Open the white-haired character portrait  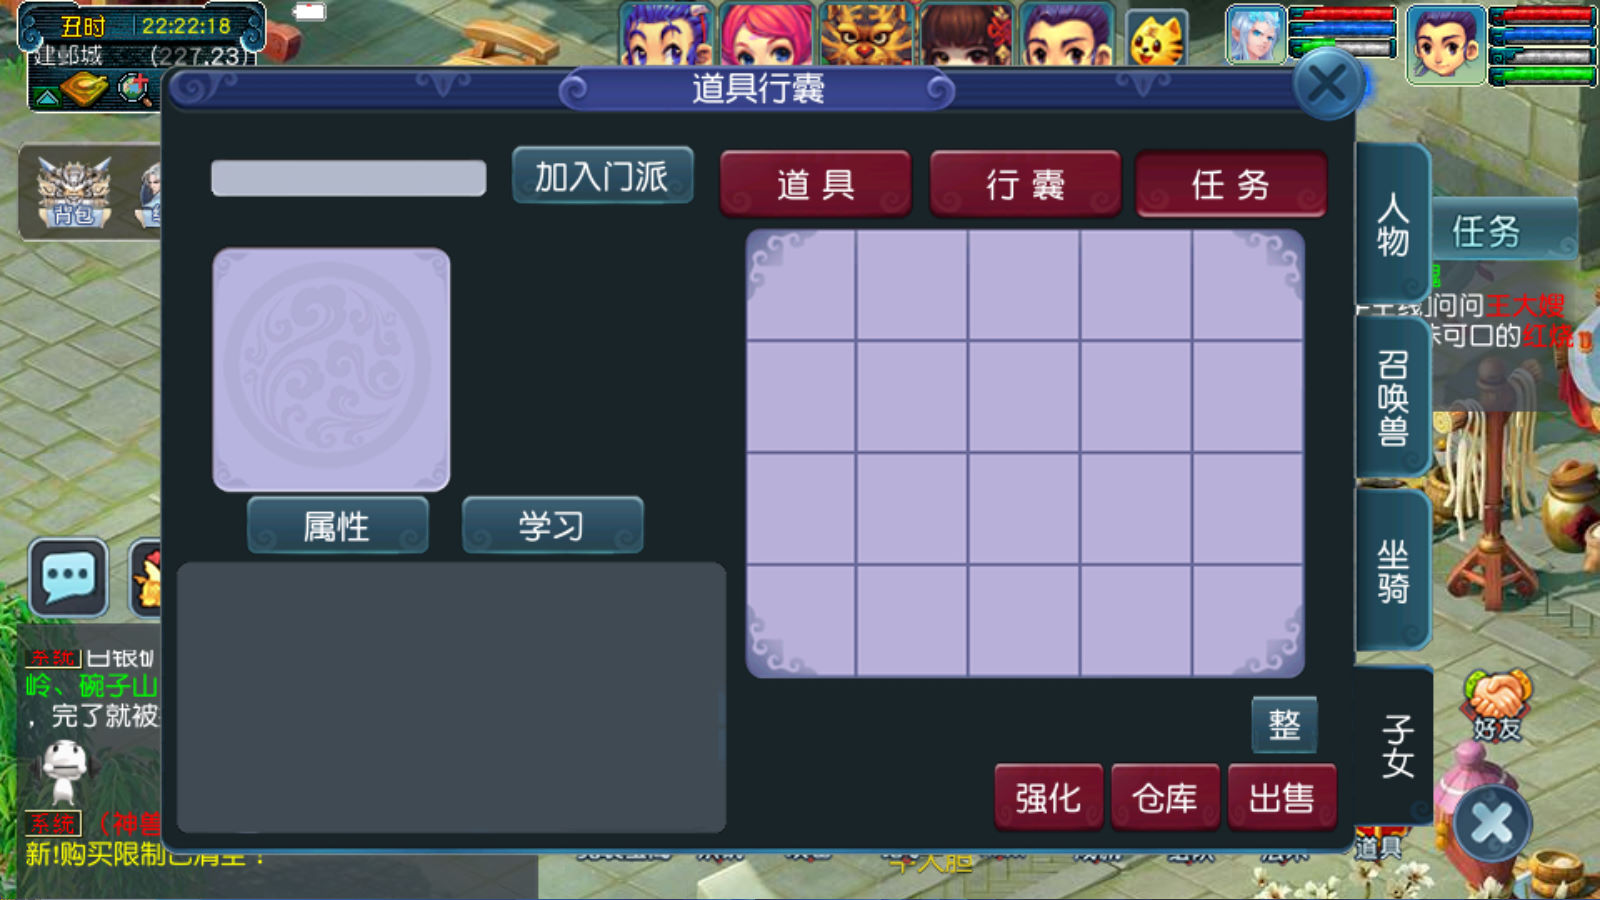1255,34
